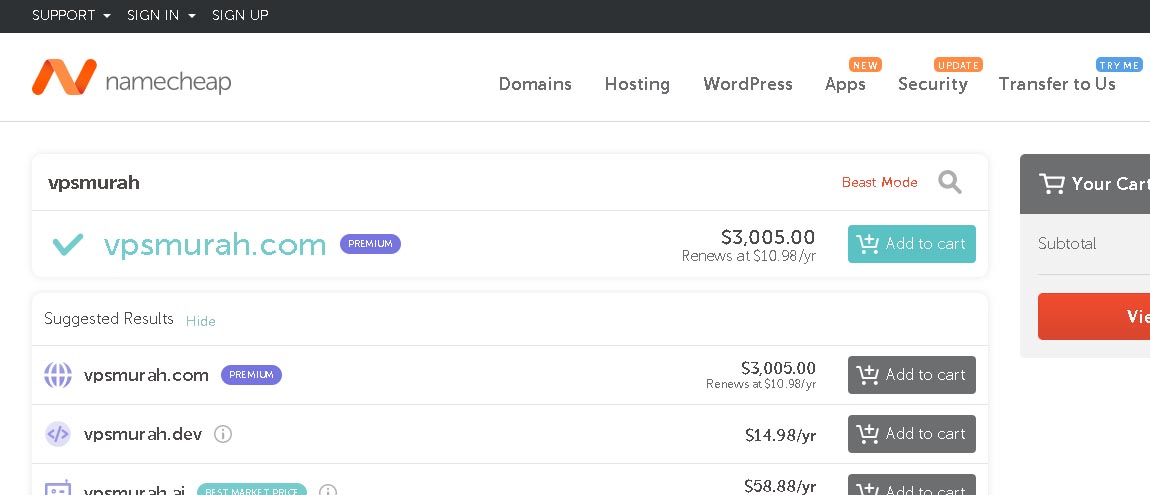Click the green checkmark beside vpsmurah.com
This screenshot has height=495, width=1150.
tap(67, 244)
